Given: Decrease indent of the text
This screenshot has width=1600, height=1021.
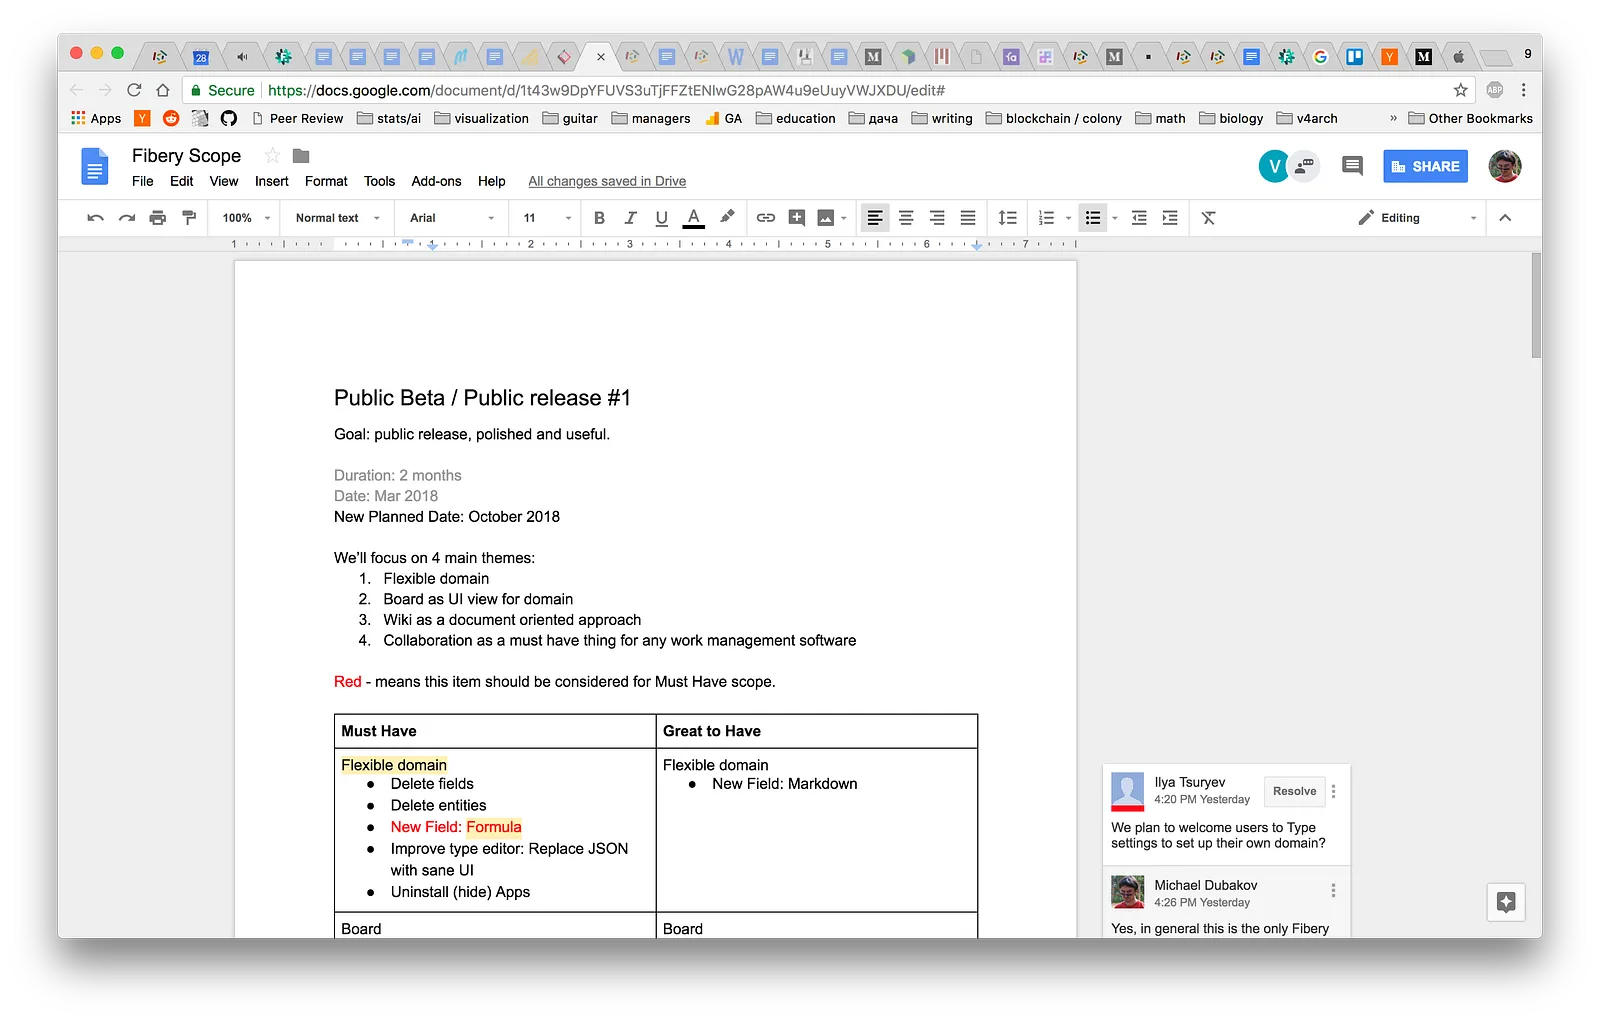Looking at the screenshot, I should tap(1139, 218).
